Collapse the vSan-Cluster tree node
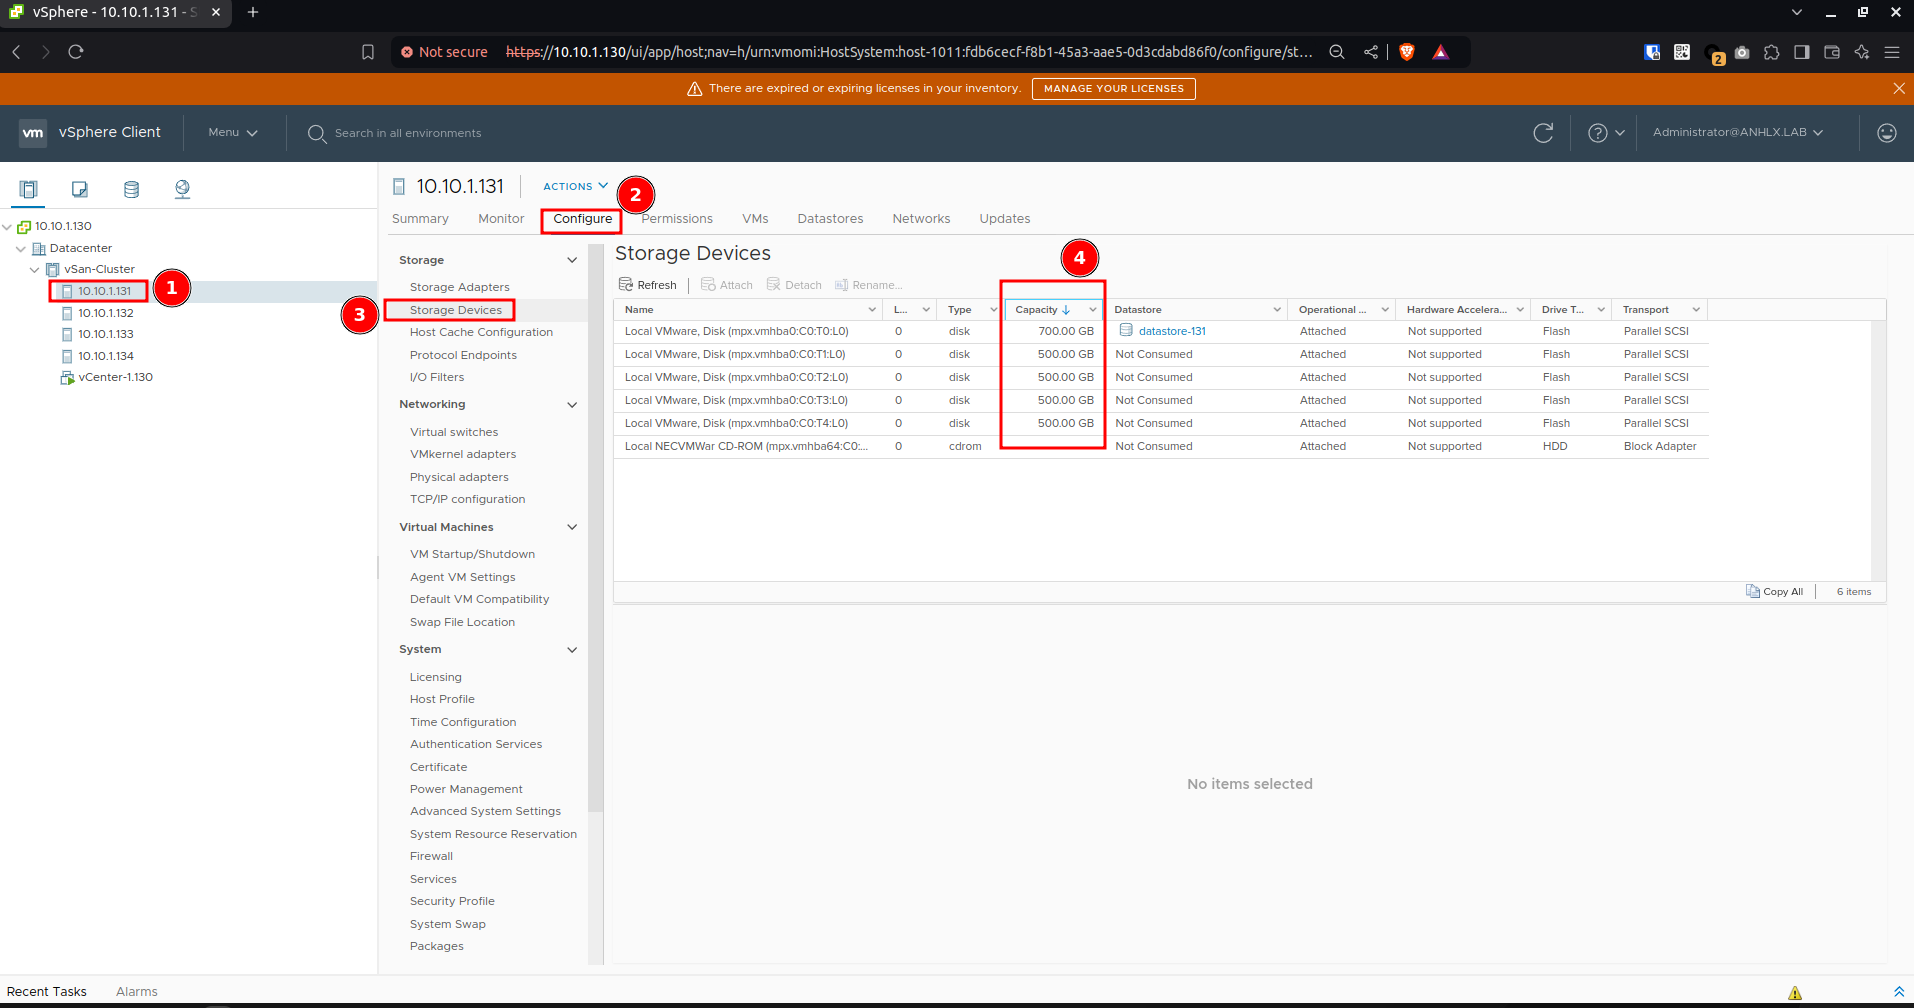Screen dimensions: 1914x1008 tap(35, 270)
